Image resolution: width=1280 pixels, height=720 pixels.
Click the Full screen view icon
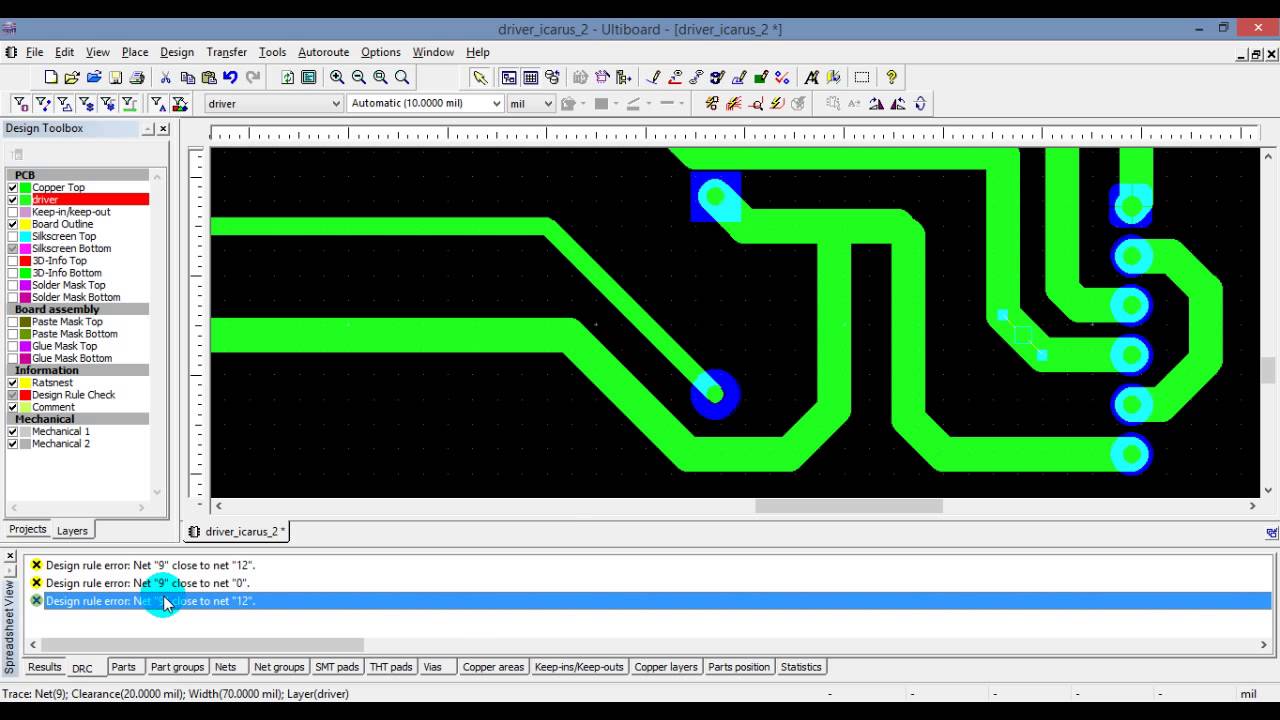coord(309,77)
